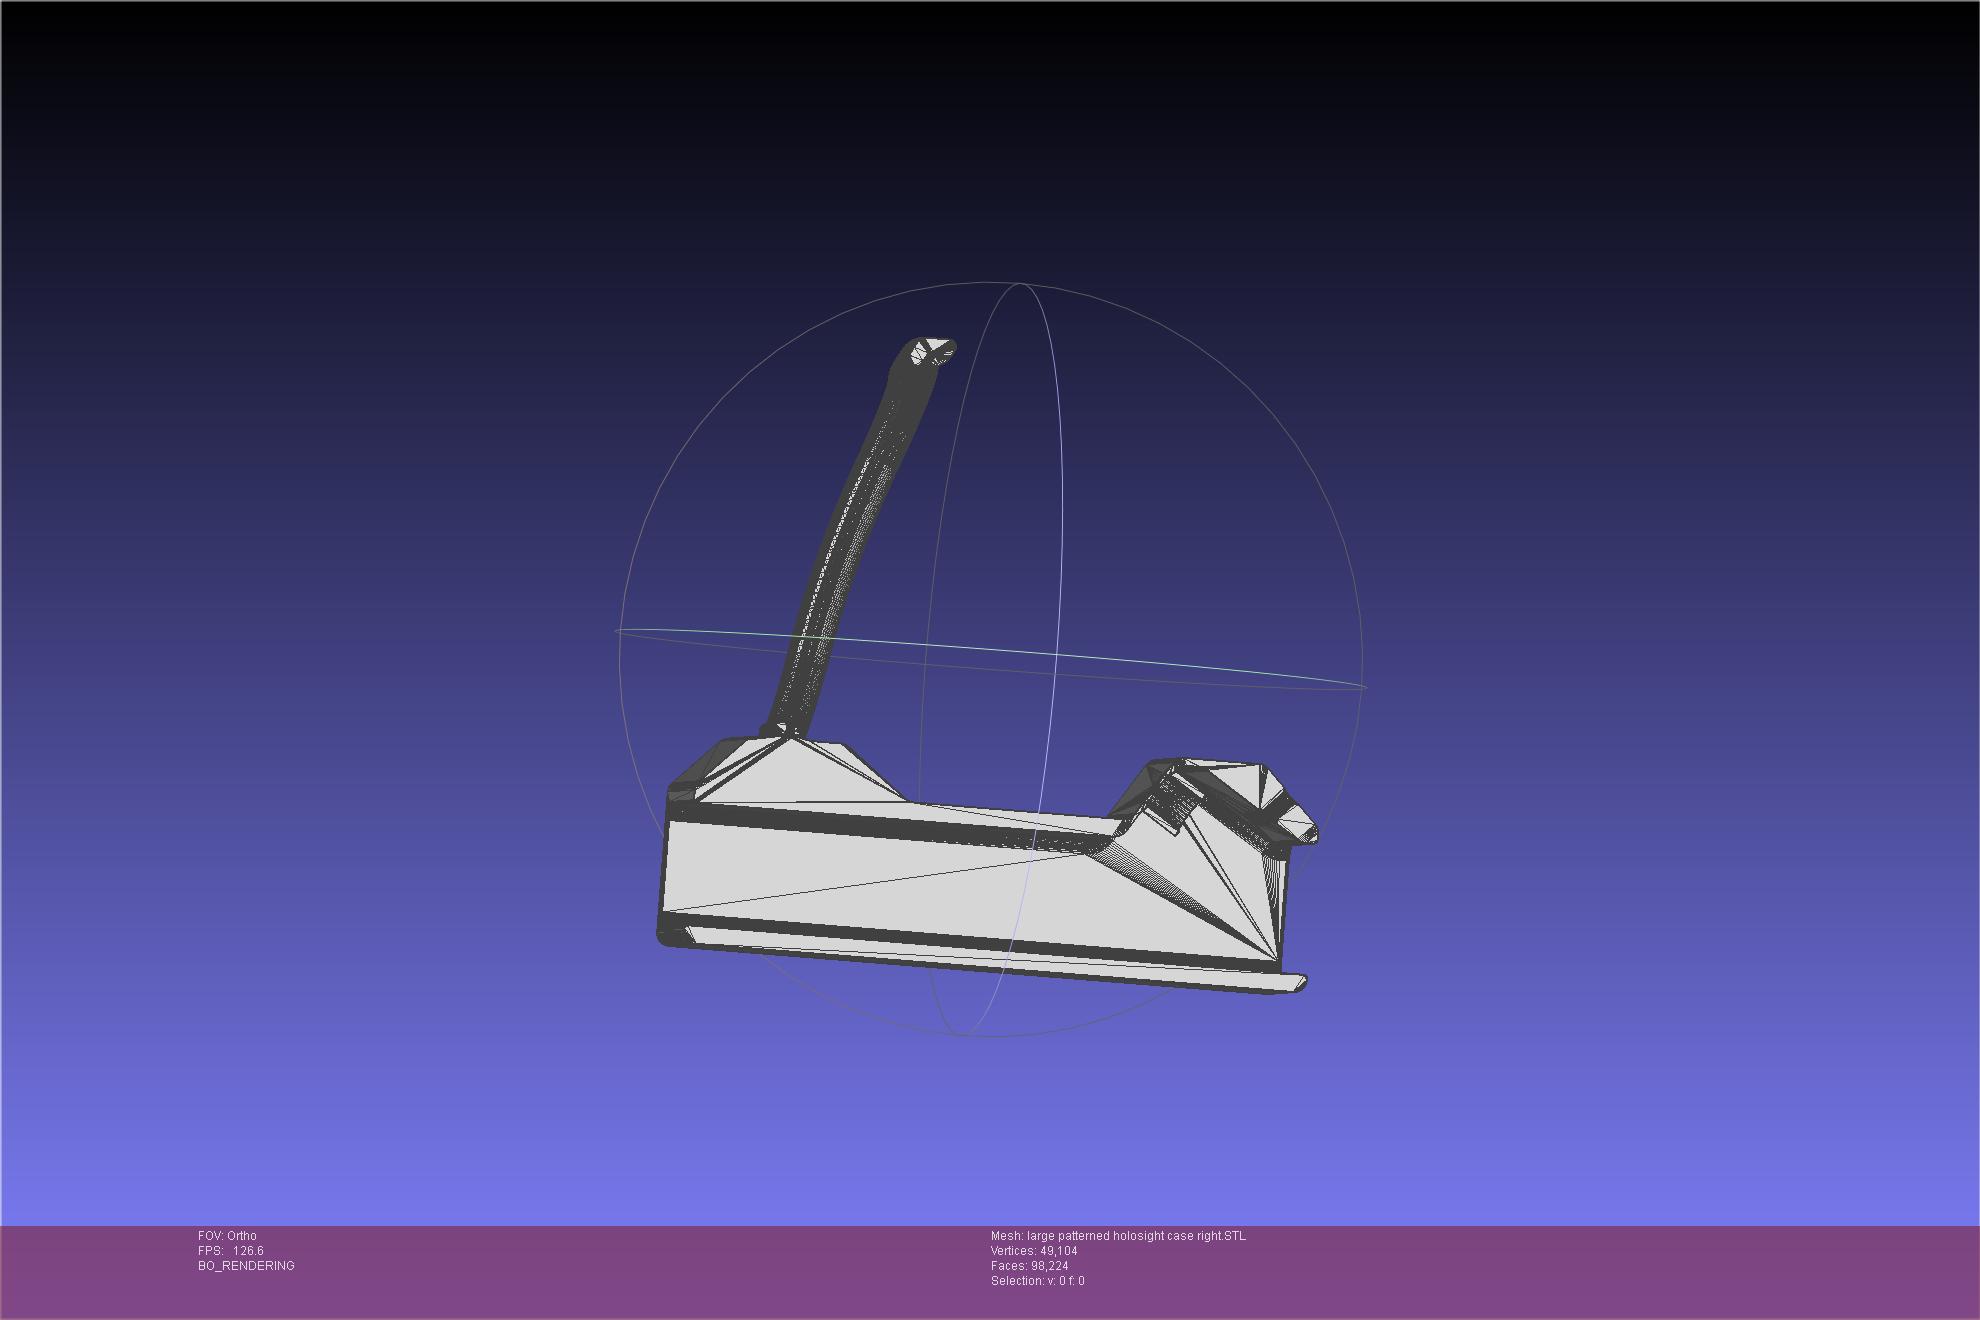This screenshot has width=1980, height=1320.
Task: Click the BO_RENDERING status text
Action: (246, 1266)
